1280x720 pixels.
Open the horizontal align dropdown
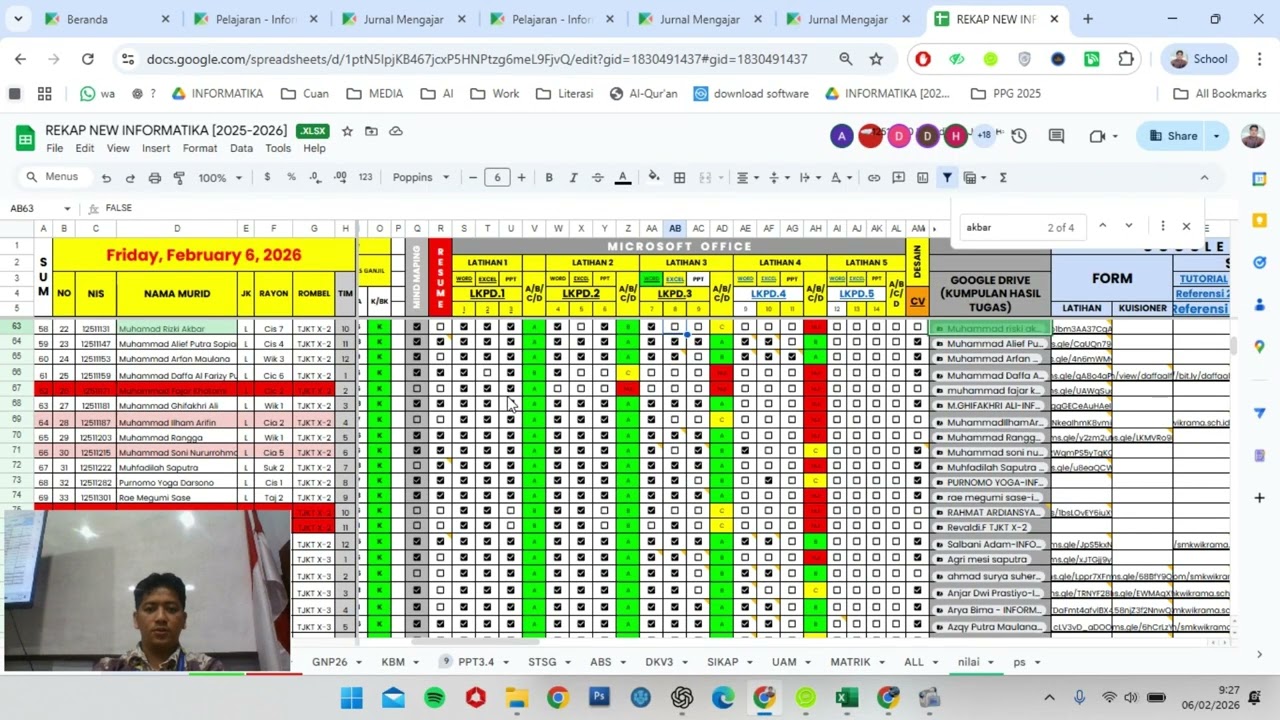click(746, 178)
